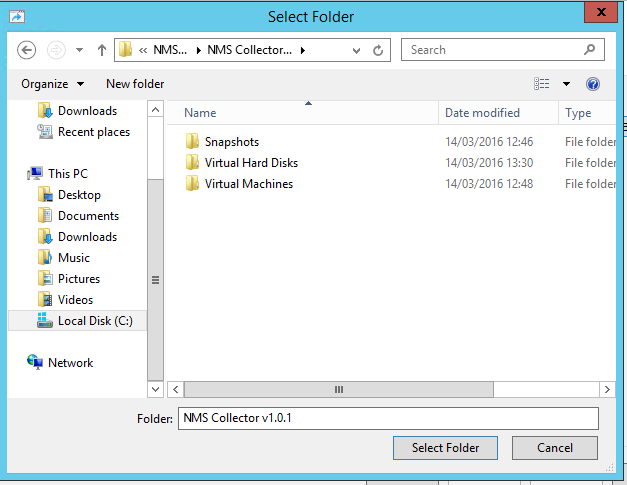Click the folder icon in address bar
Screen dimensions: 627x485
(x=126, y=50)
